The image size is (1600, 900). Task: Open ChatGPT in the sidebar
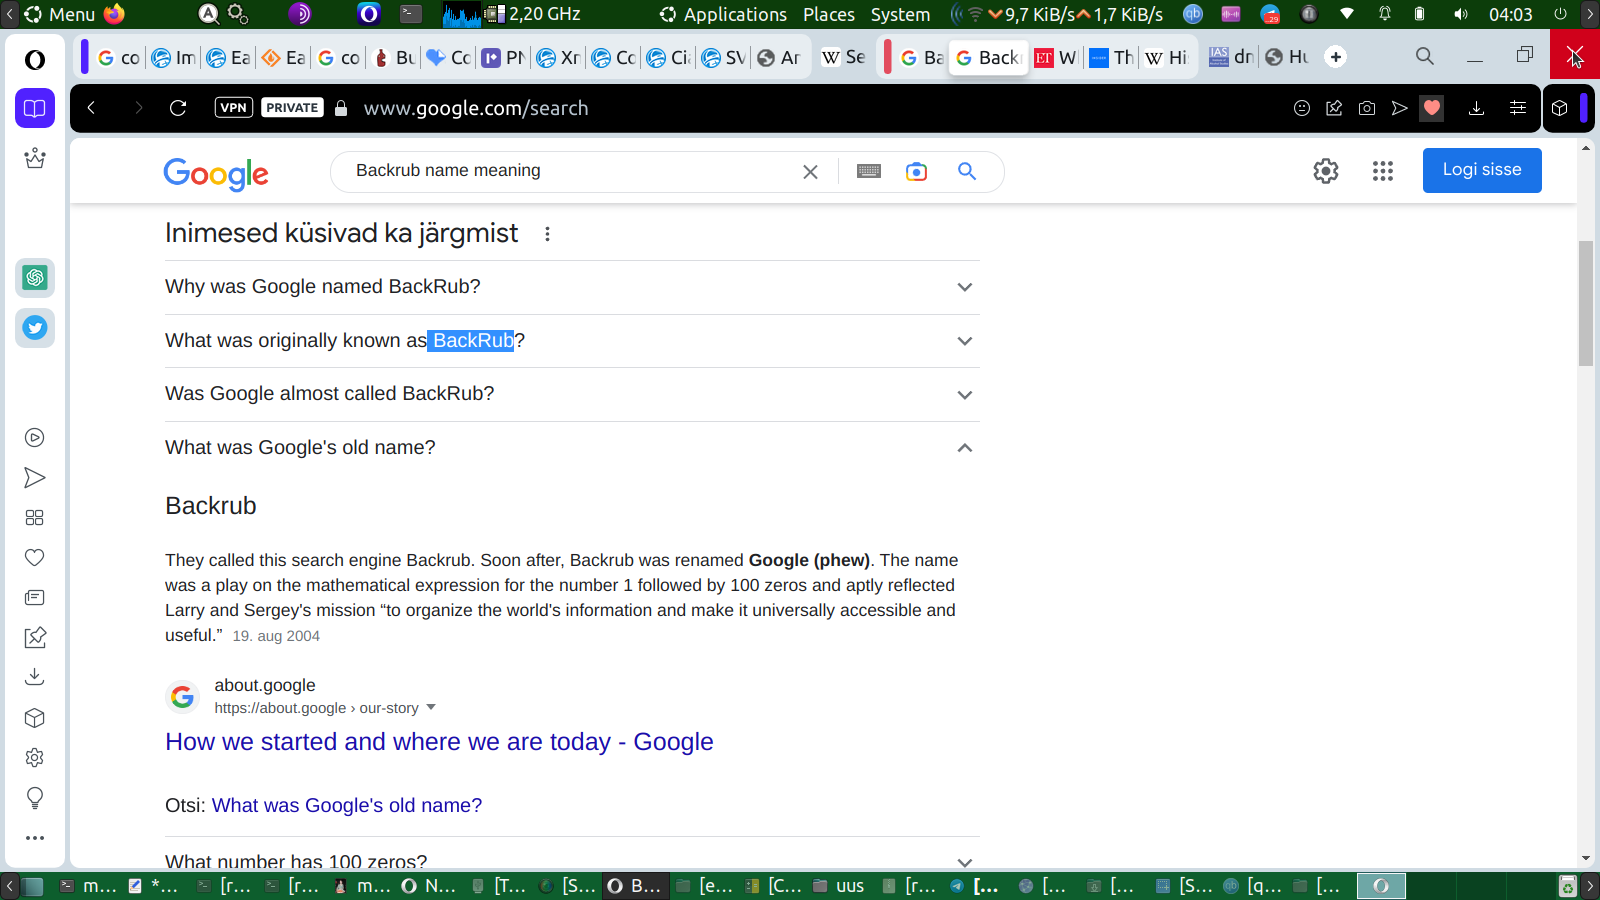point(35,277)
